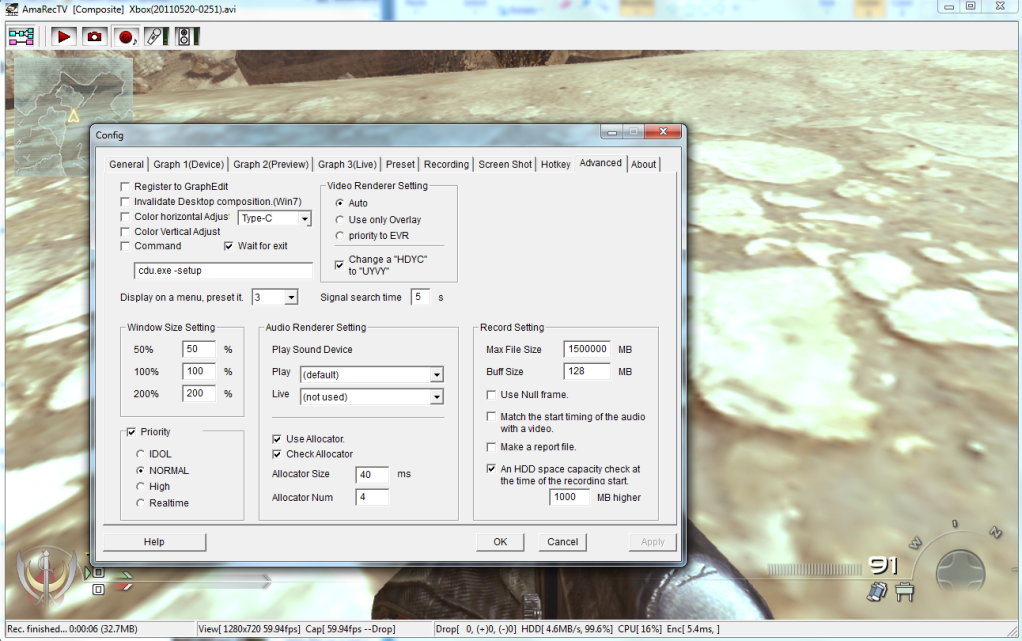Edit the Max File Size field
1022x641 pixels.
tap(587, 350)
